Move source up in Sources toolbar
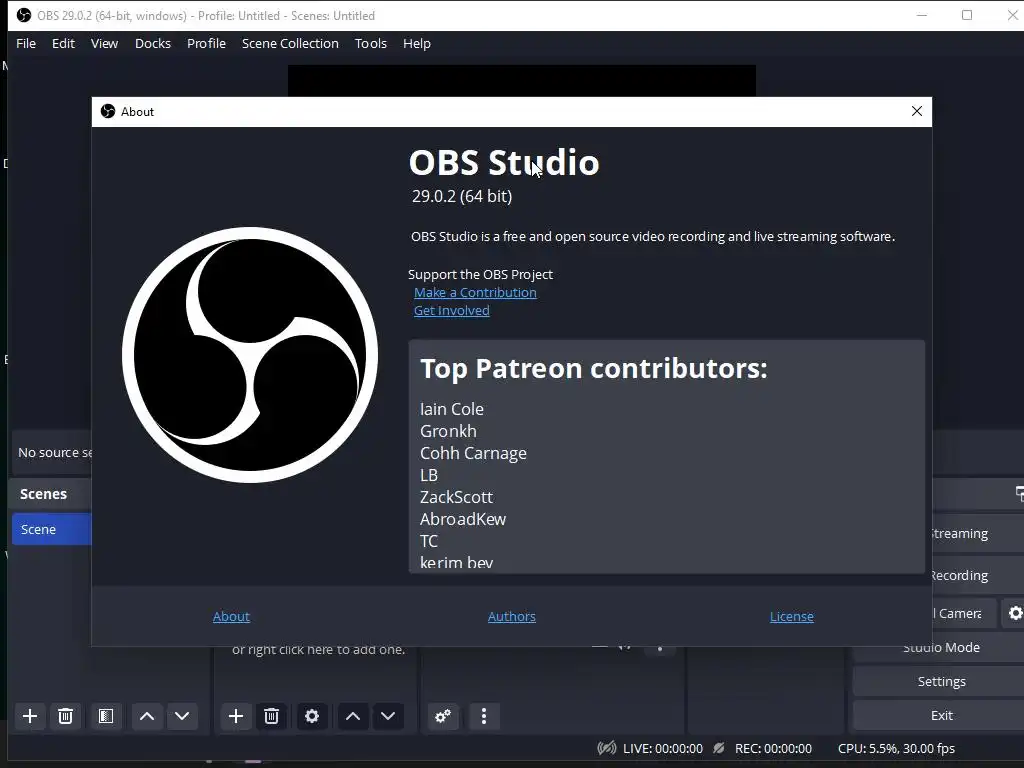 click(x=353, y=716)
